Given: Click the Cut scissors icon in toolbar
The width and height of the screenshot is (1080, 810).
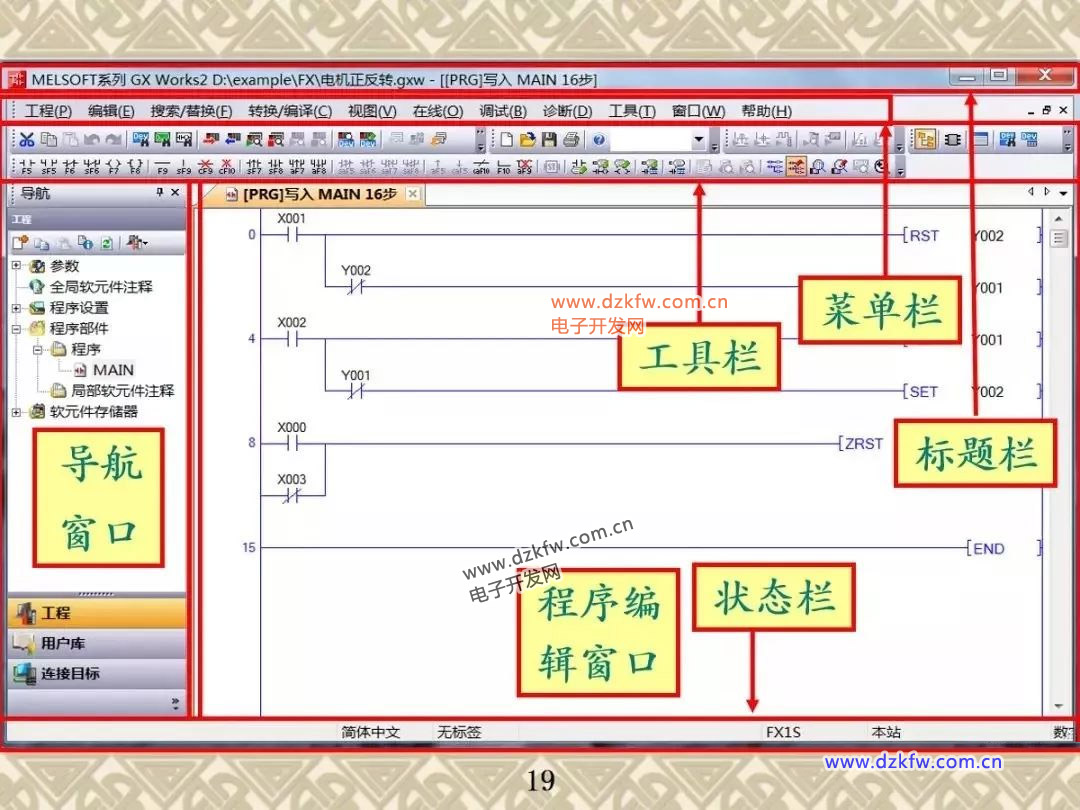Looking at the screenshot, I should coord(27,140).
